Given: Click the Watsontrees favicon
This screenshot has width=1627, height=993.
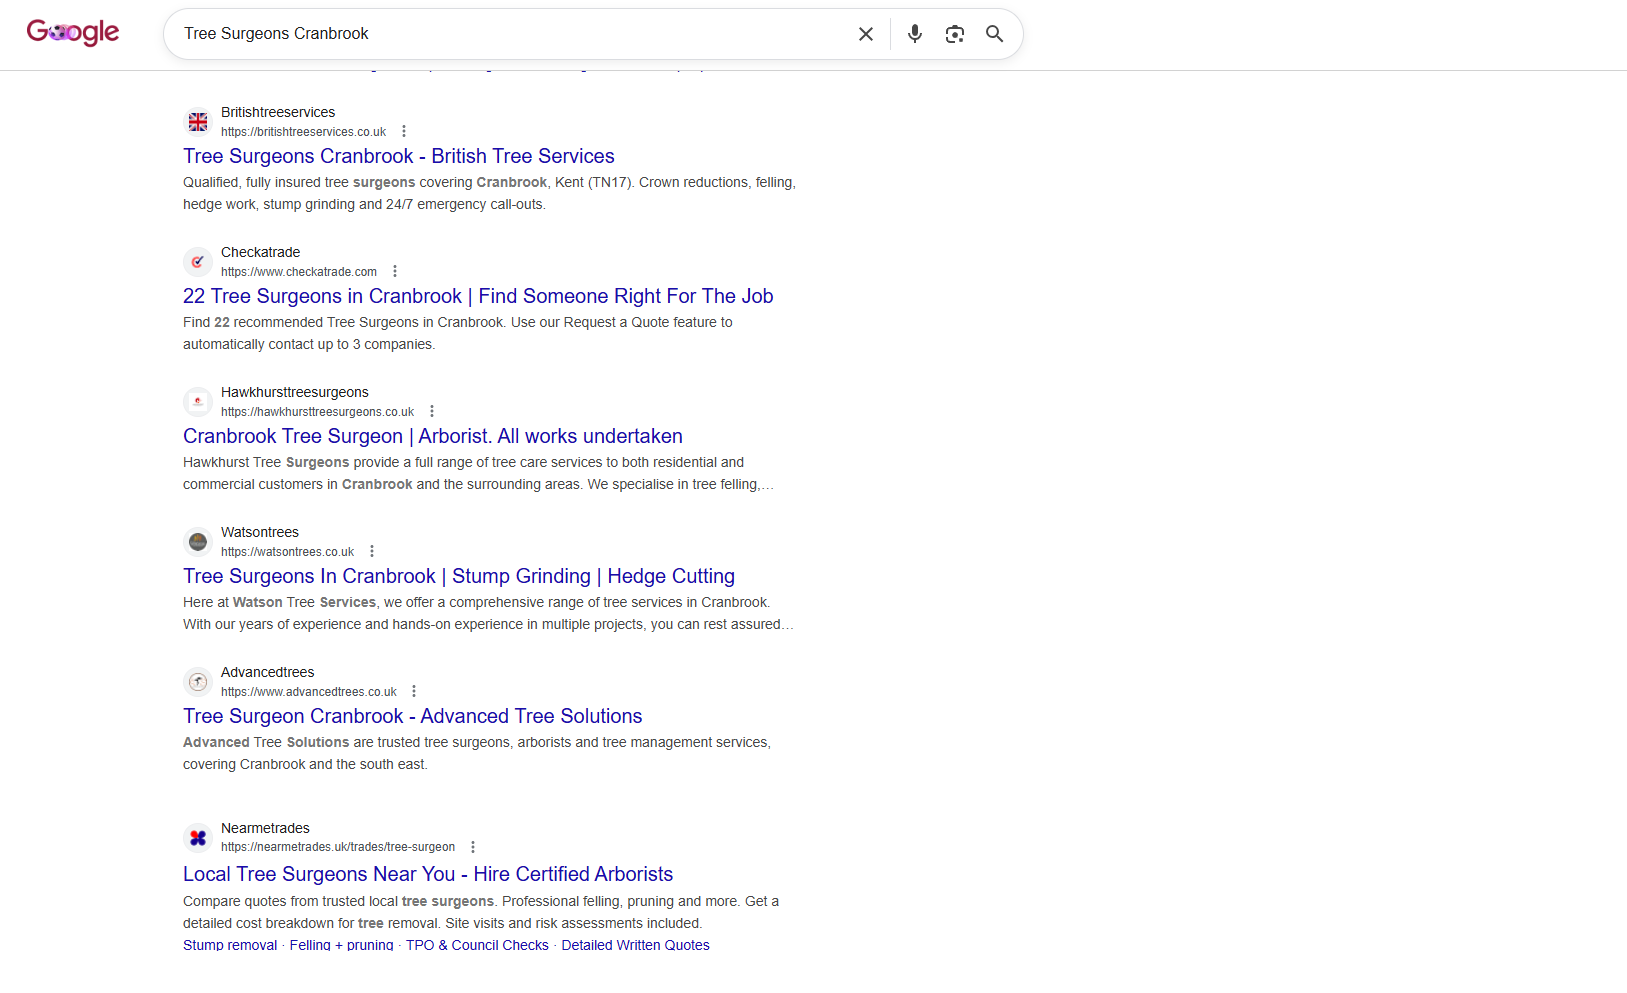Looking at the screenshot, I should [x=198, y=542].
